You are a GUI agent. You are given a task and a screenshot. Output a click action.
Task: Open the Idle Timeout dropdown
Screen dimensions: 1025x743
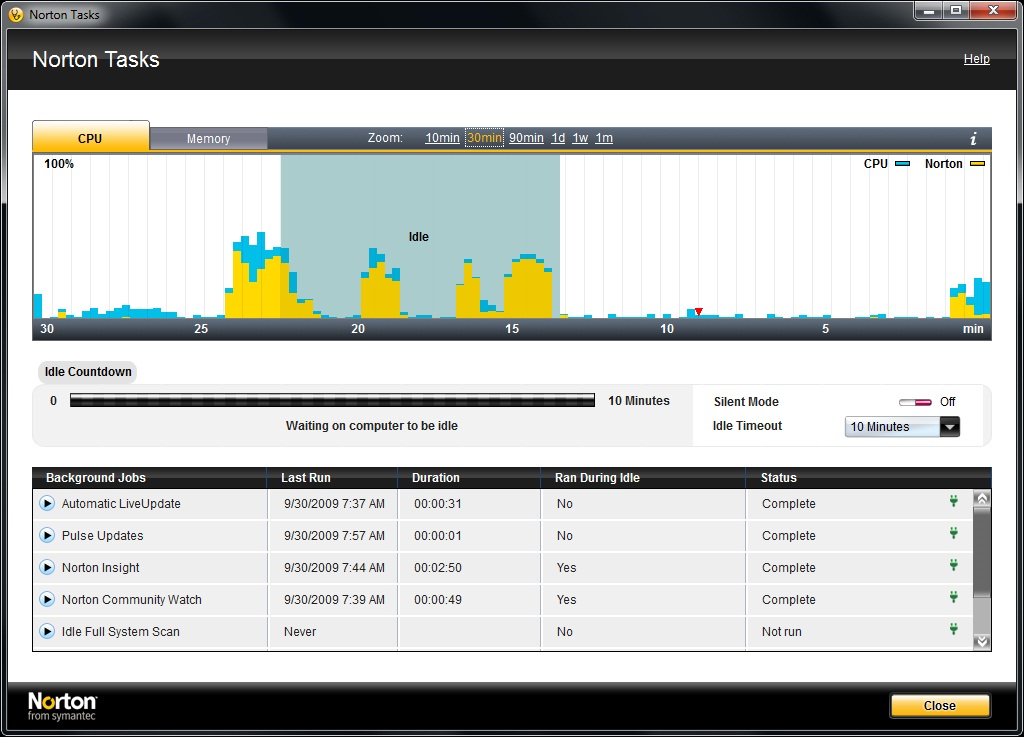pyautogui.click(x=902, y=429)
